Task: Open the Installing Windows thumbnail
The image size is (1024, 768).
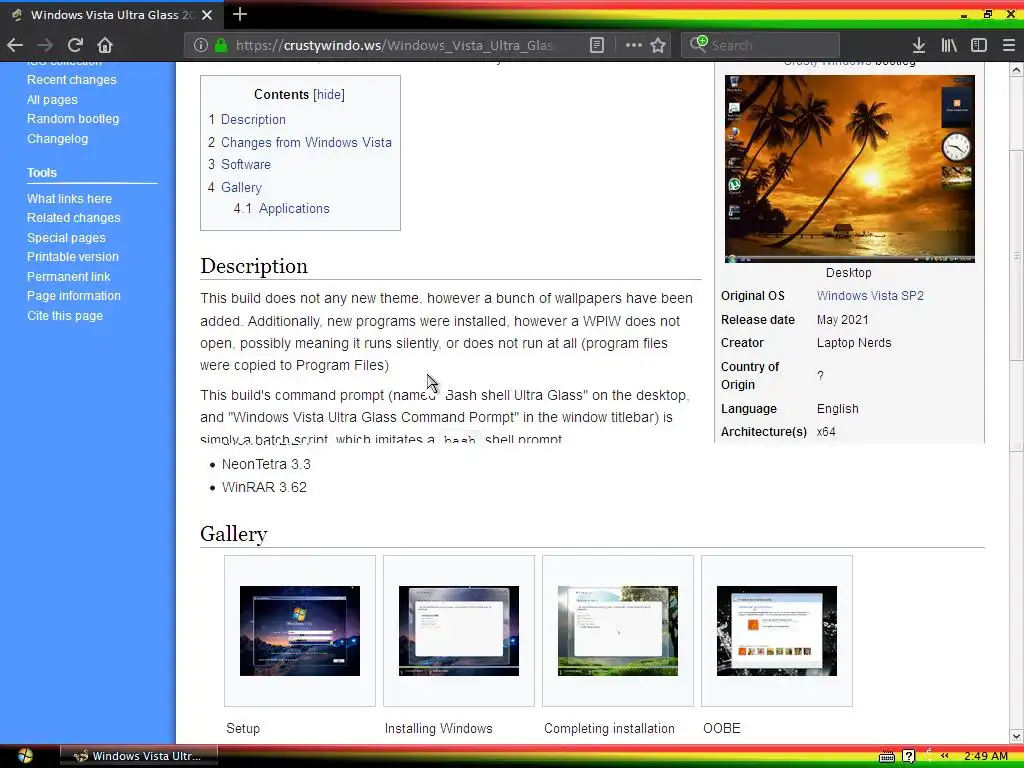Action: pyautogui.click(x=458, y=631)
